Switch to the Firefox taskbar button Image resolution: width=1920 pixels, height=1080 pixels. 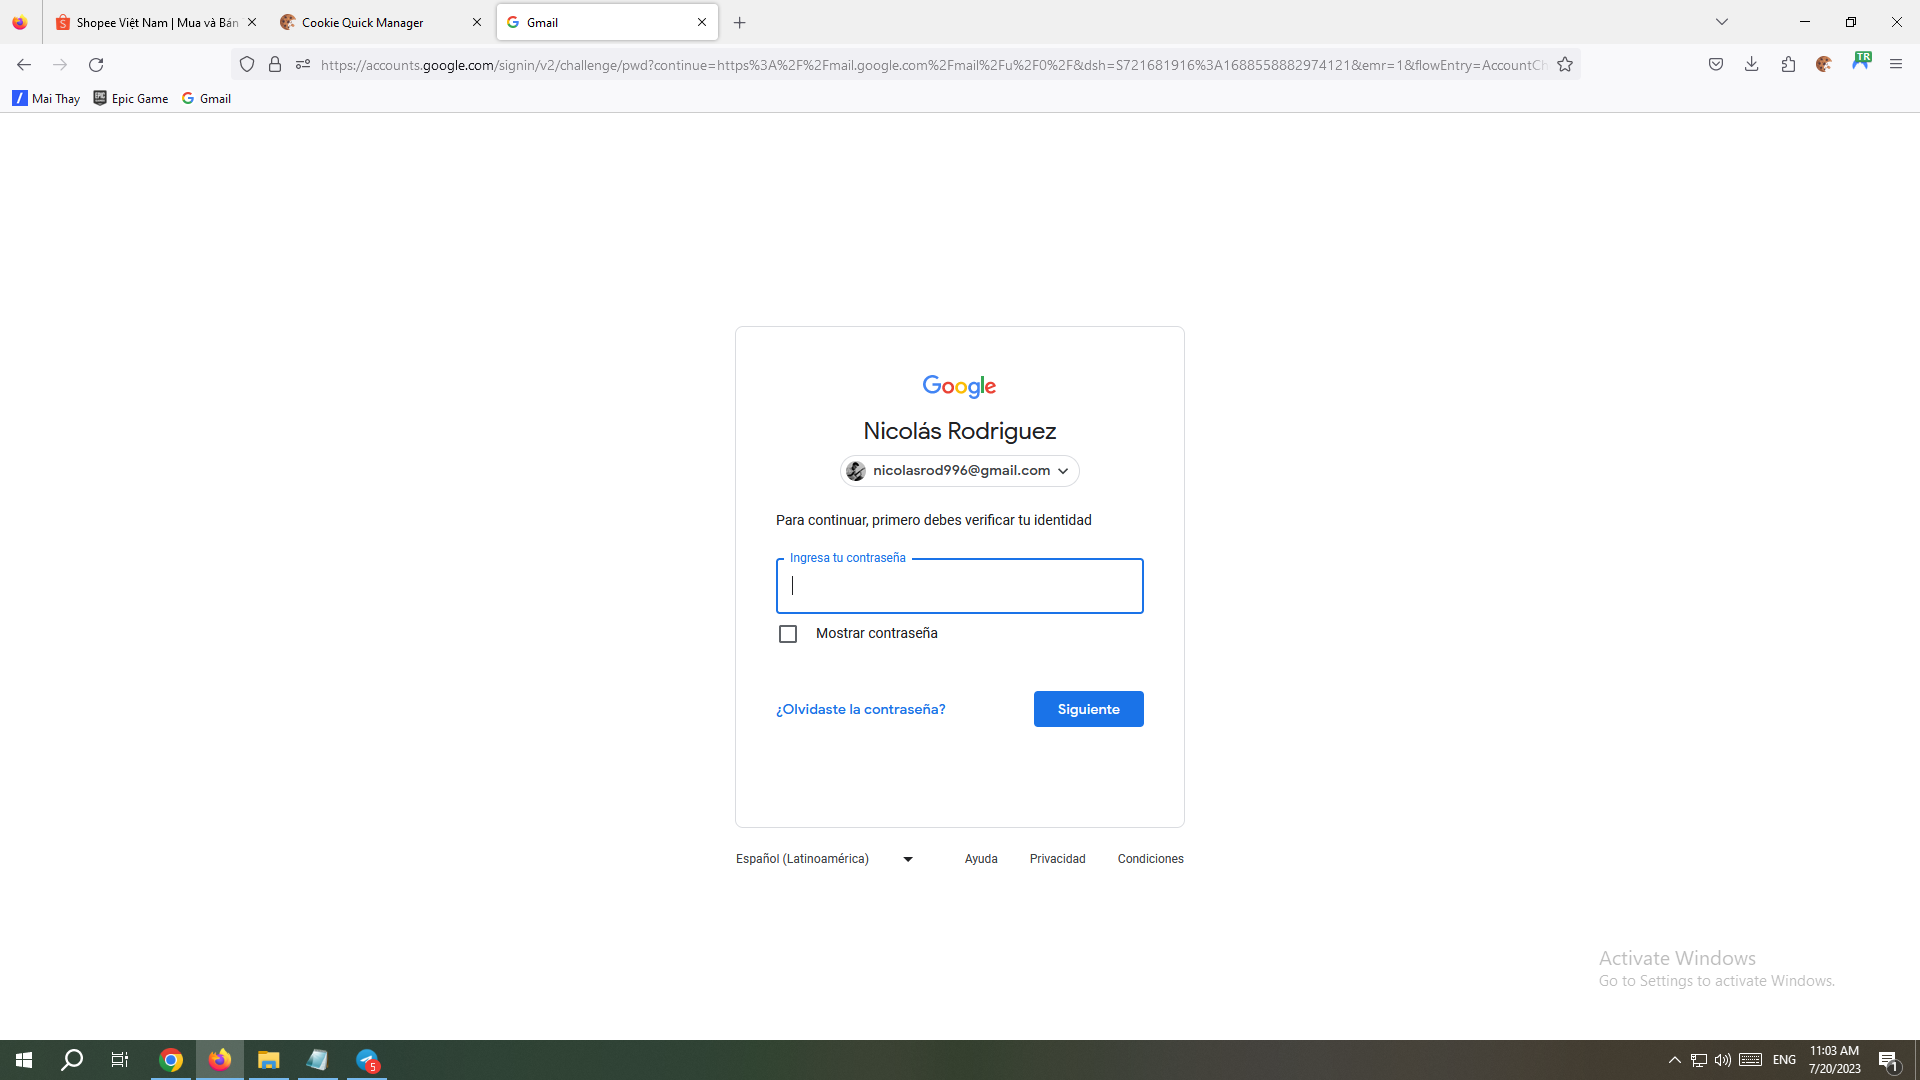click(220, 1060)
